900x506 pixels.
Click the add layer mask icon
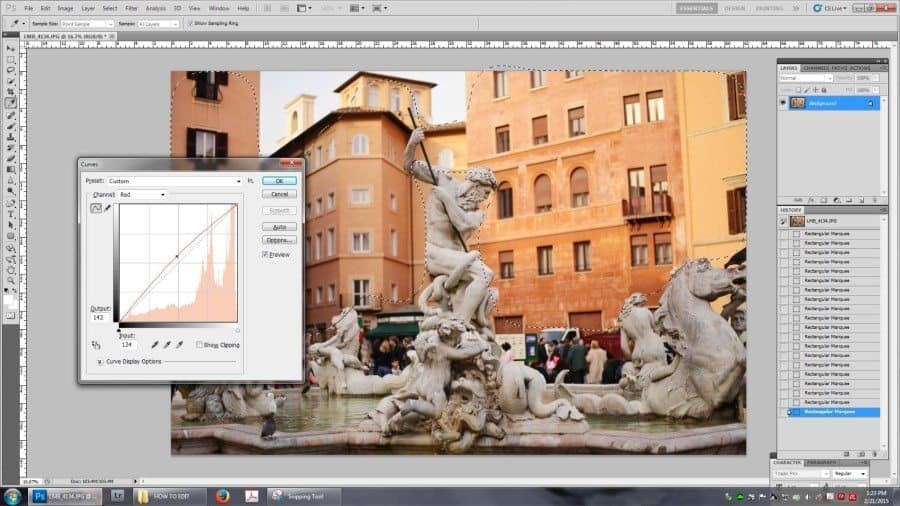[x=824, y=200]
